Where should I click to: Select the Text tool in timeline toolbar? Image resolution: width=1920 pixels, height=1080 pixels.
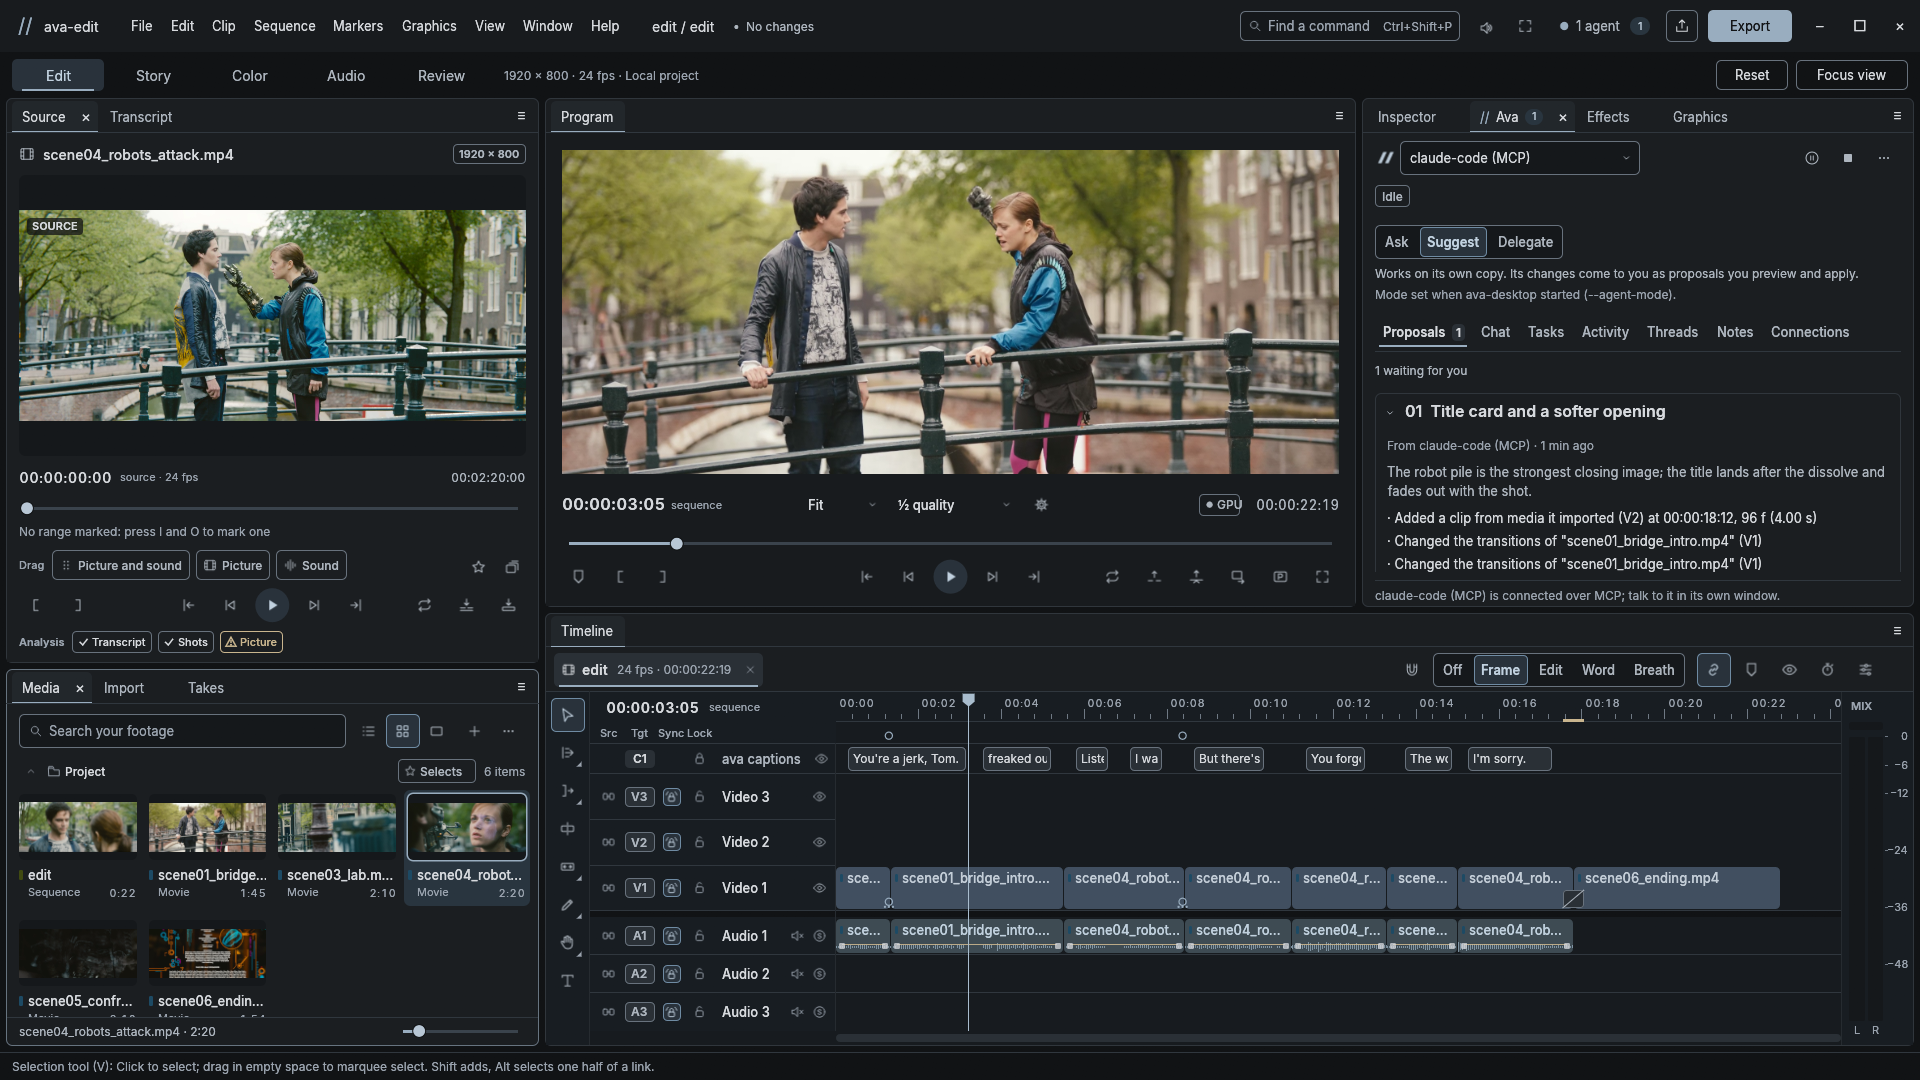pos(567,981)
